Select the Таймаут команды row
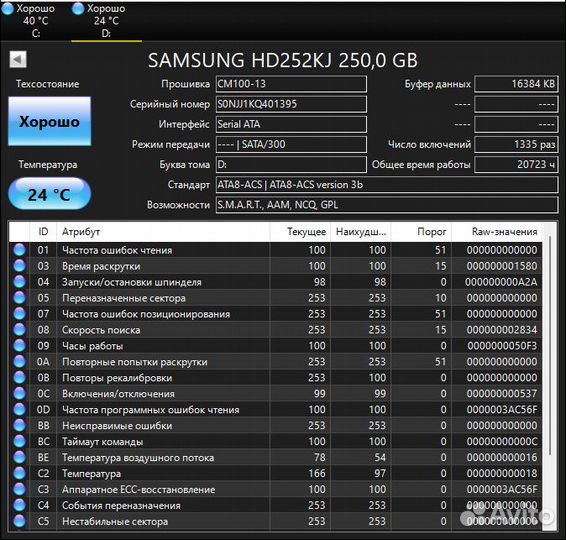566x540 pixels. [276, 441]
